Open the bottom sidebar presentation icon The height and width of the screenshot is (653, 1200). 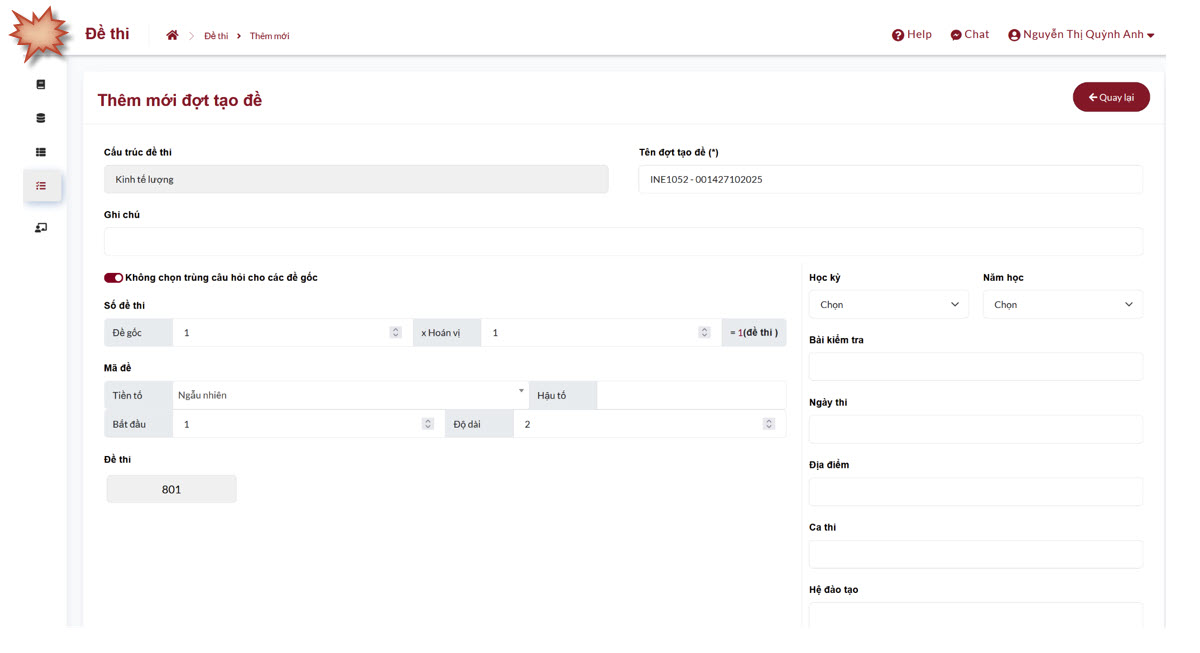tap(41, 228)
